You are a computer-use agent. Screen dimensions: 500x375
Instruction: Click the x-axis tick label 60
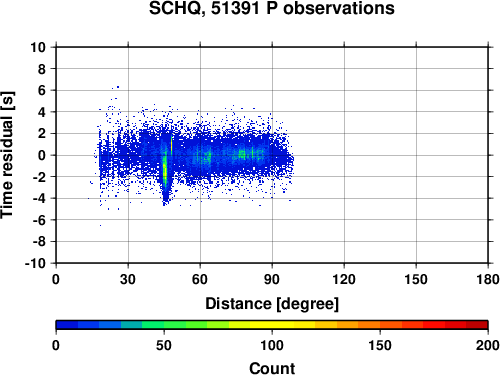[x=200, y=279]
